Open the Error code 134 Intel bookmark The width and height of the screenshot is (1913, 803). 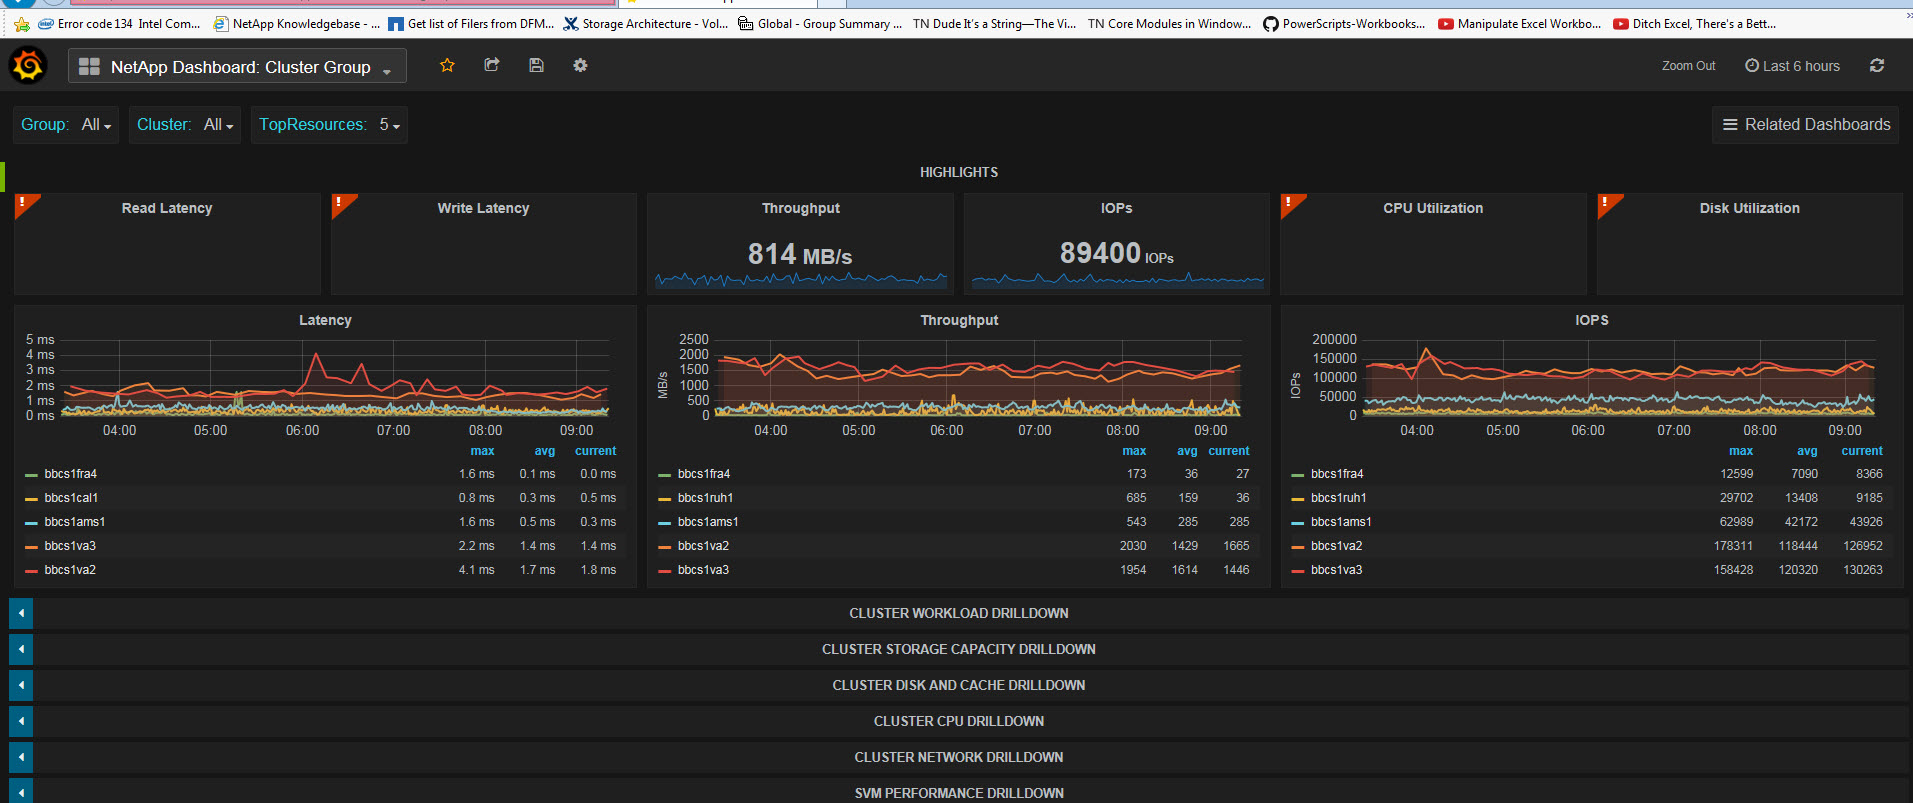[119, 24]
